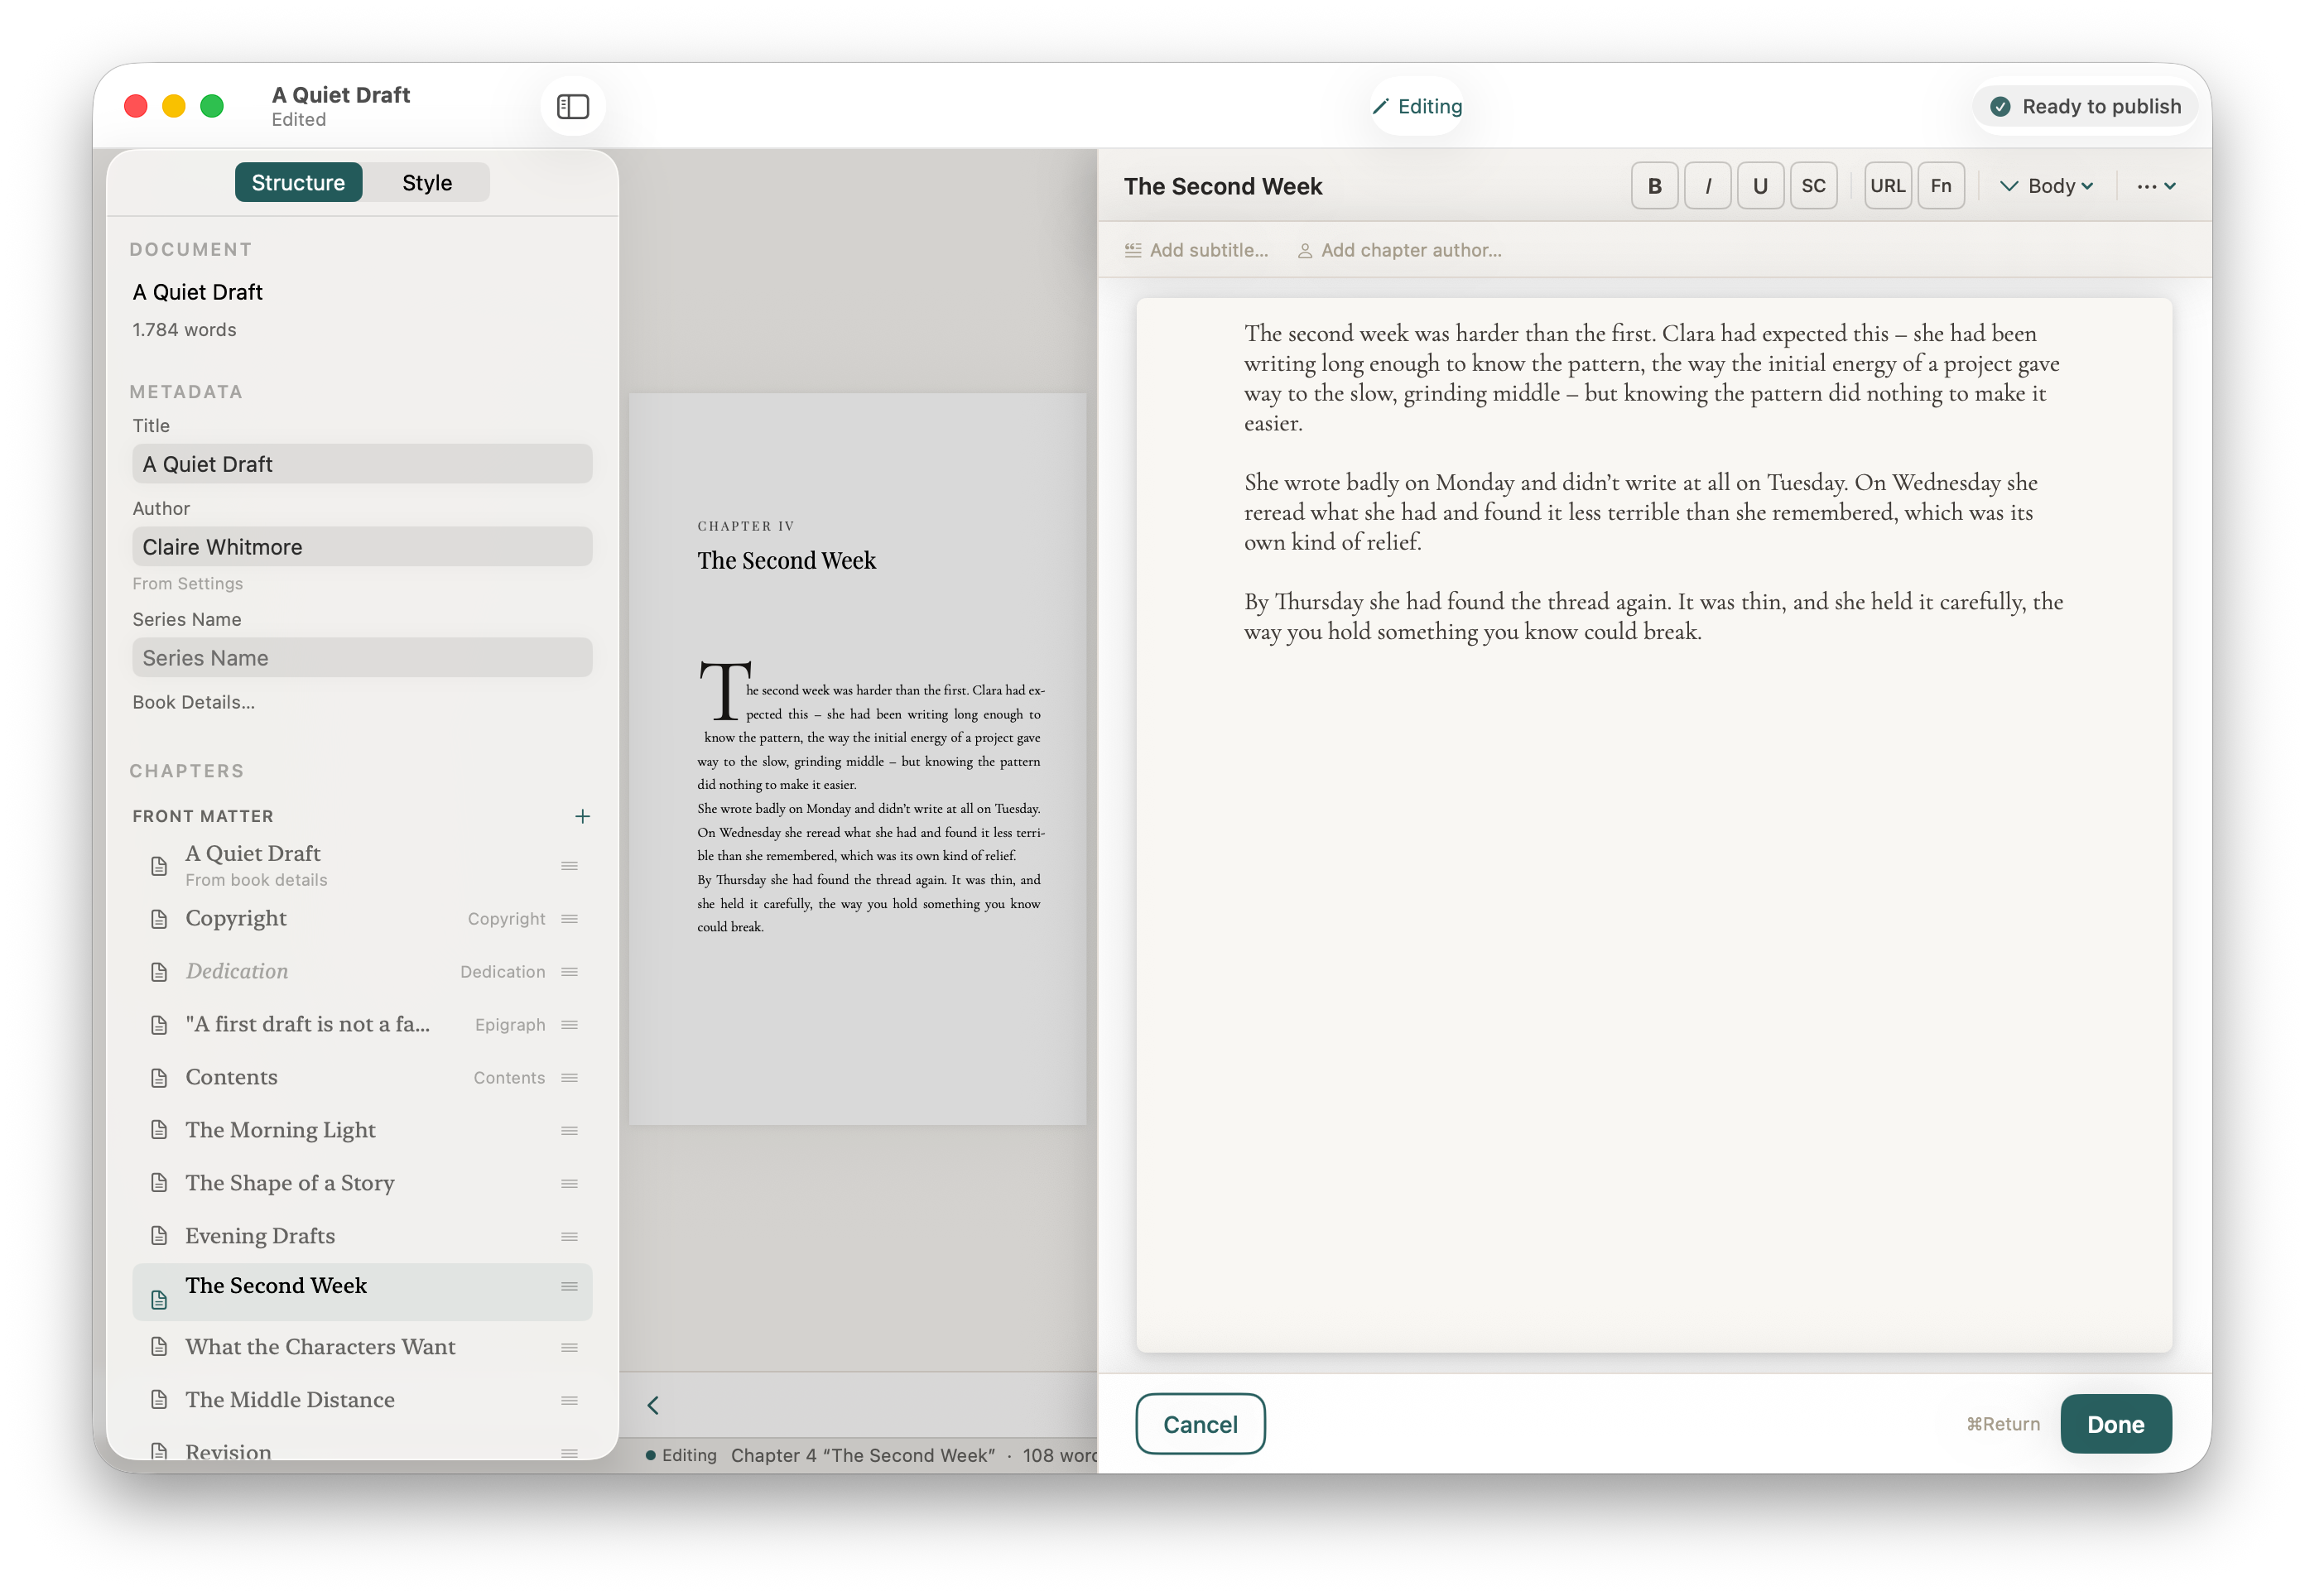Click document icon beside Contents
This screenshot has height=1596, width=2305.
tap(159, 1078)
